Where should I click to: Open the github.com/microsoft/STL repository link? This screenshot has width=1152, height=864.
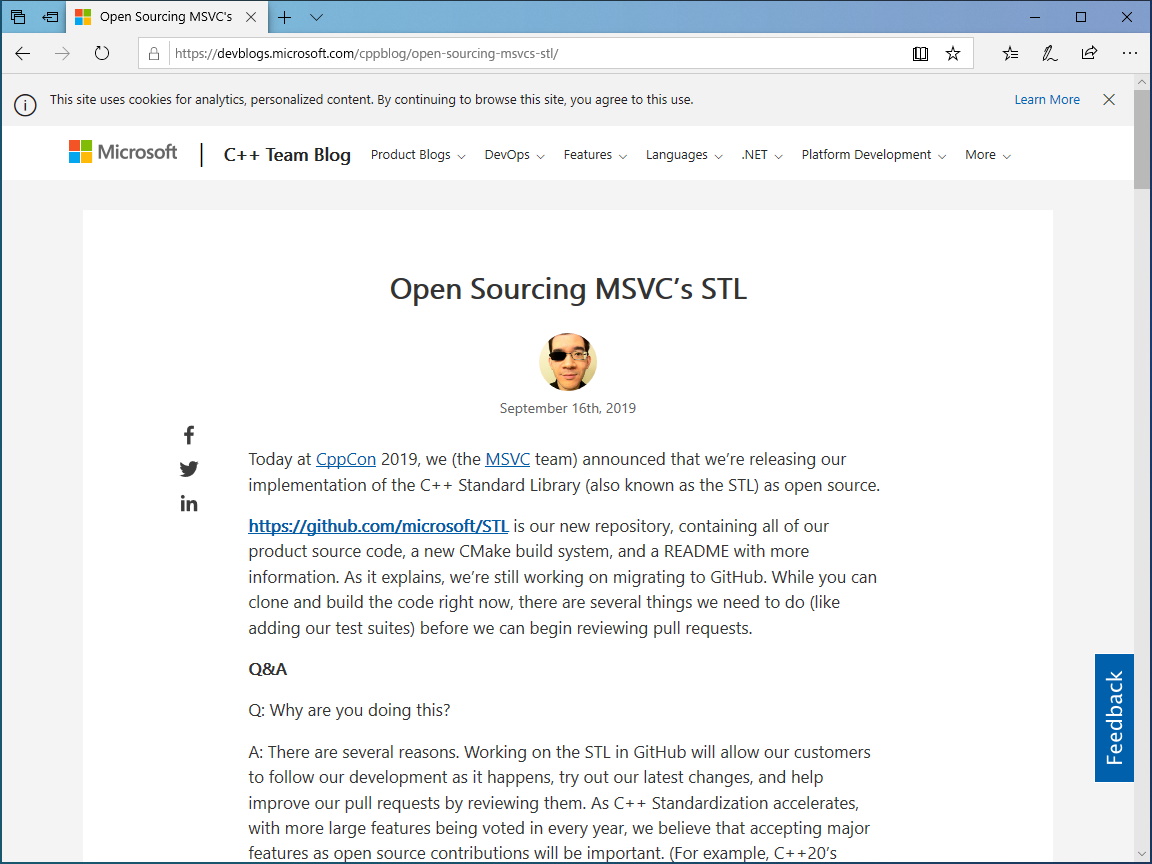click(376, 525)
